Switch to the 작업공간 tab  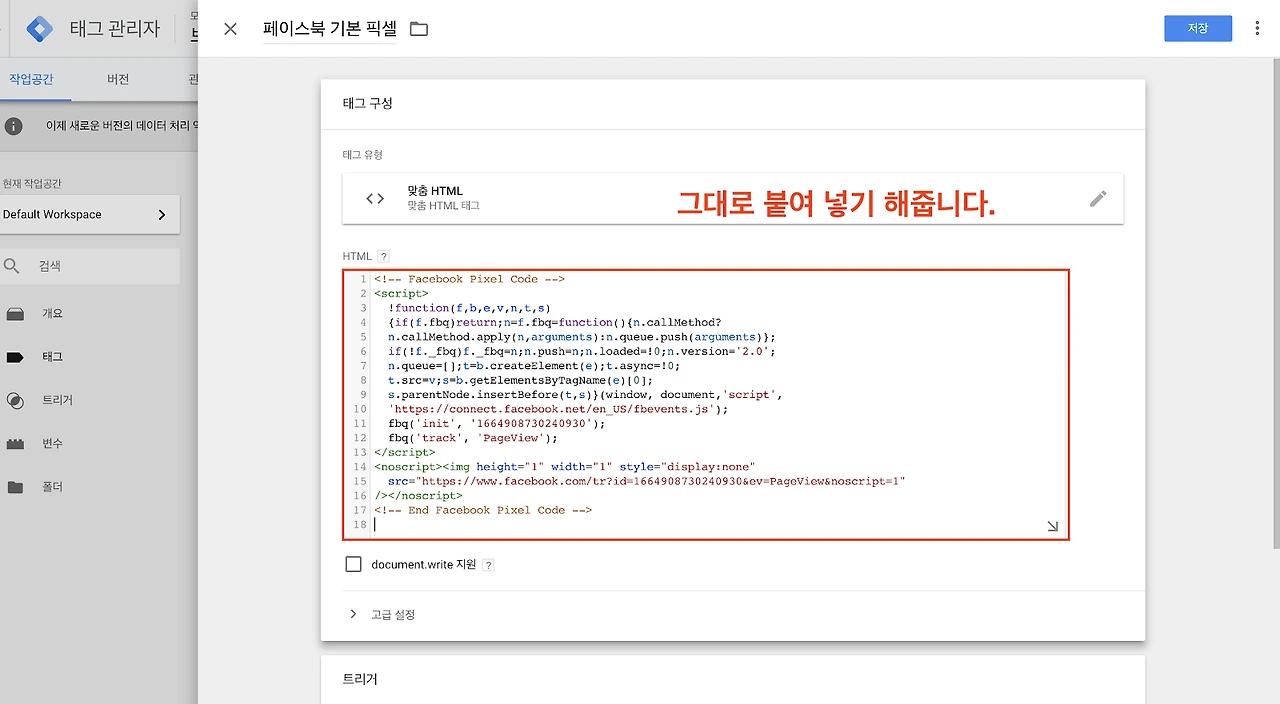31,79
